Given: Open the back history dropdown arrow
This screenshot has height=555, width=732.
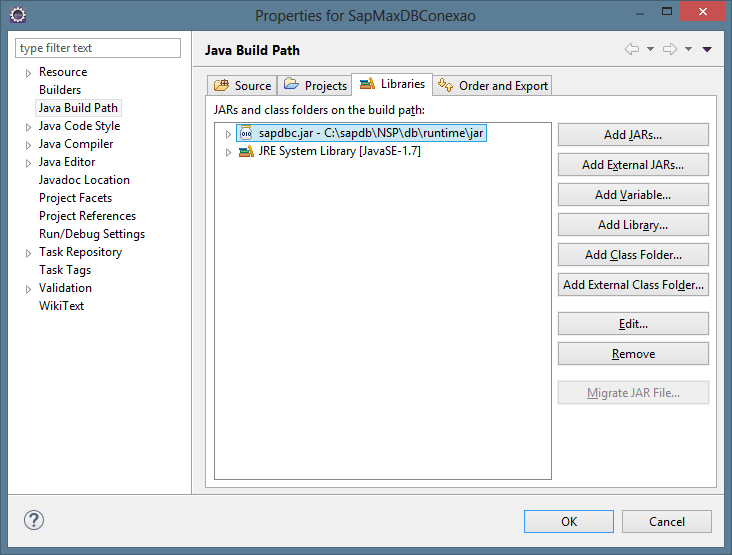Looking at the screenshot, I should (x=650, y=49).
